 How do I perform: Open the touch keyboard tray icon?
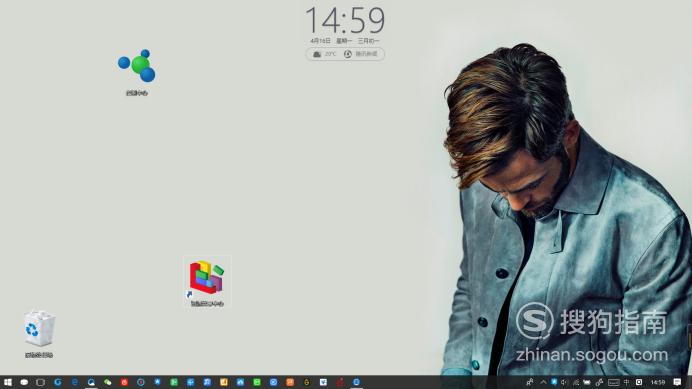coord(613,382)
